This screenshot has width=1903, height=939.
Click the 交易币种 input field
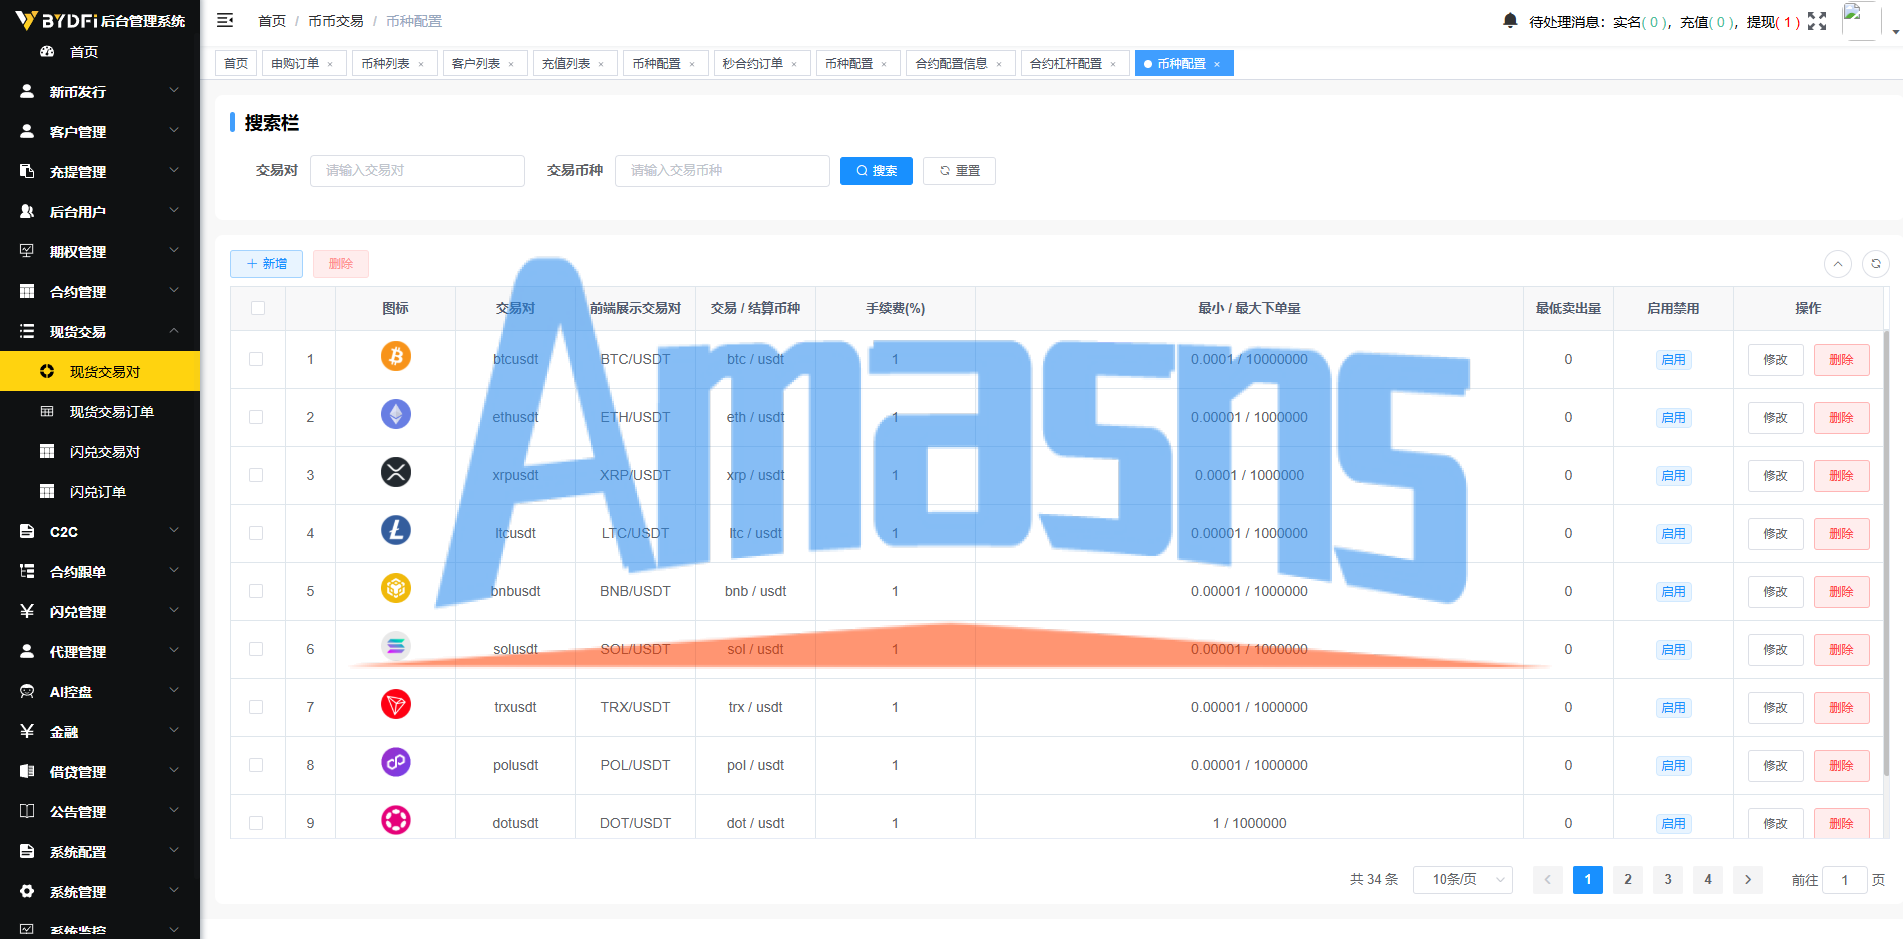coord(722,171)
